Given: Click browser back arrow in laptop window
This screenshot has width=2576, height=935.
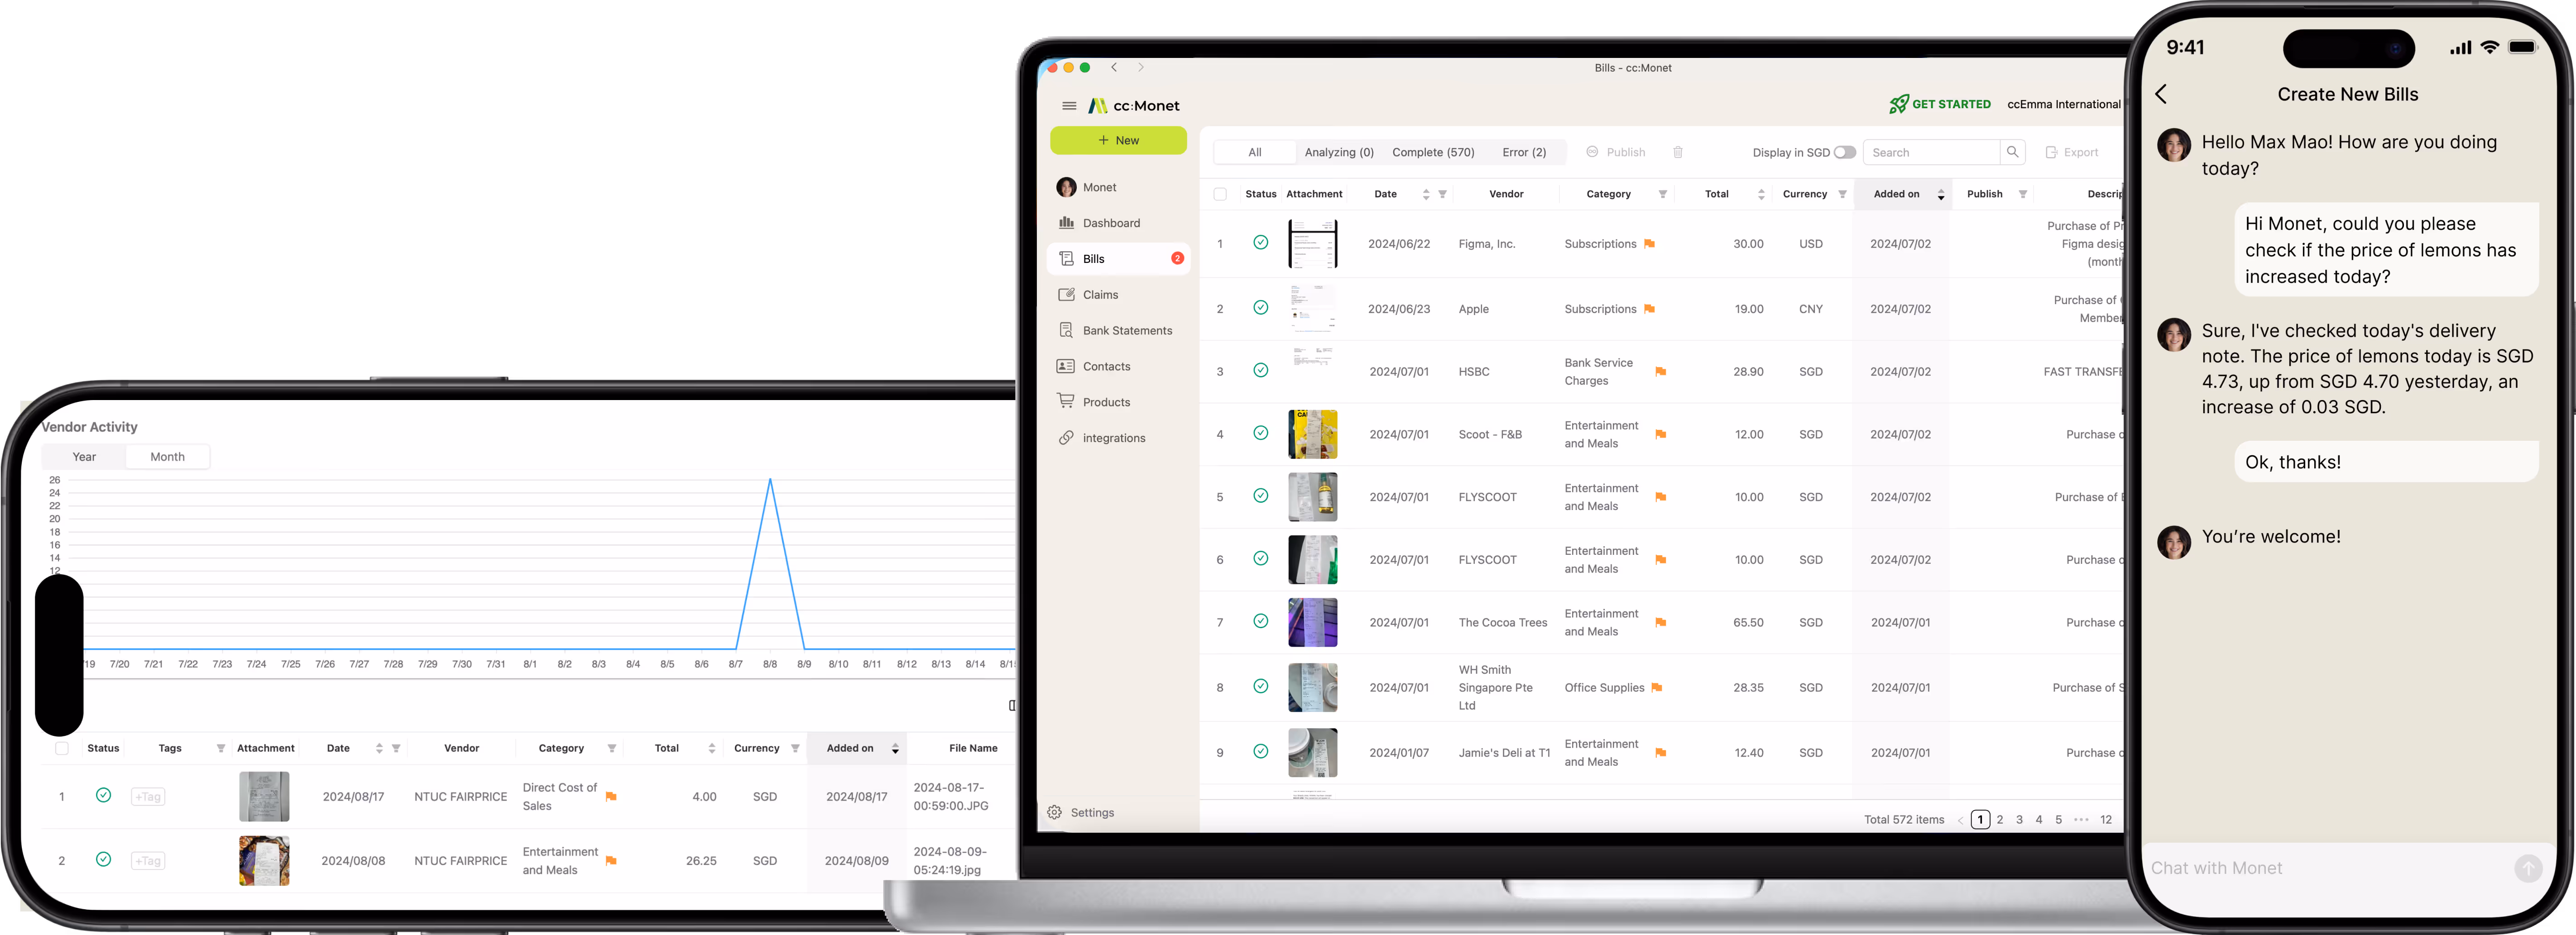Looking at the screenshot, I should (x=1114, y=68).
